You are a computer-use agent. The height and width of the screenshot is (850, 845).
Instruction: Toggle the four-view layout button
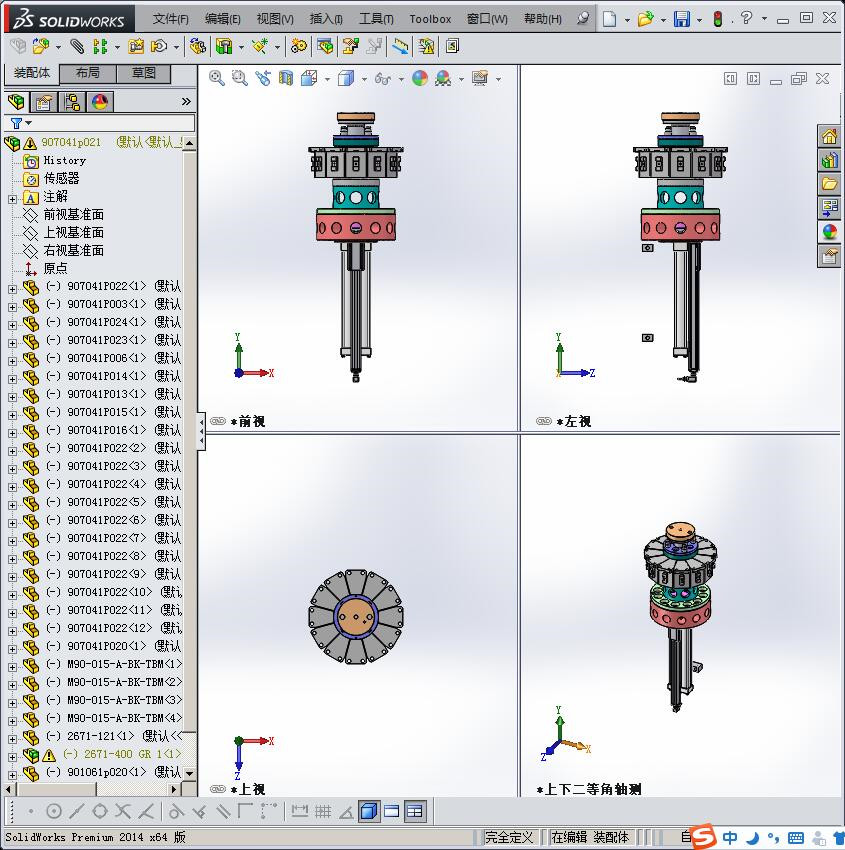point(415,811)
